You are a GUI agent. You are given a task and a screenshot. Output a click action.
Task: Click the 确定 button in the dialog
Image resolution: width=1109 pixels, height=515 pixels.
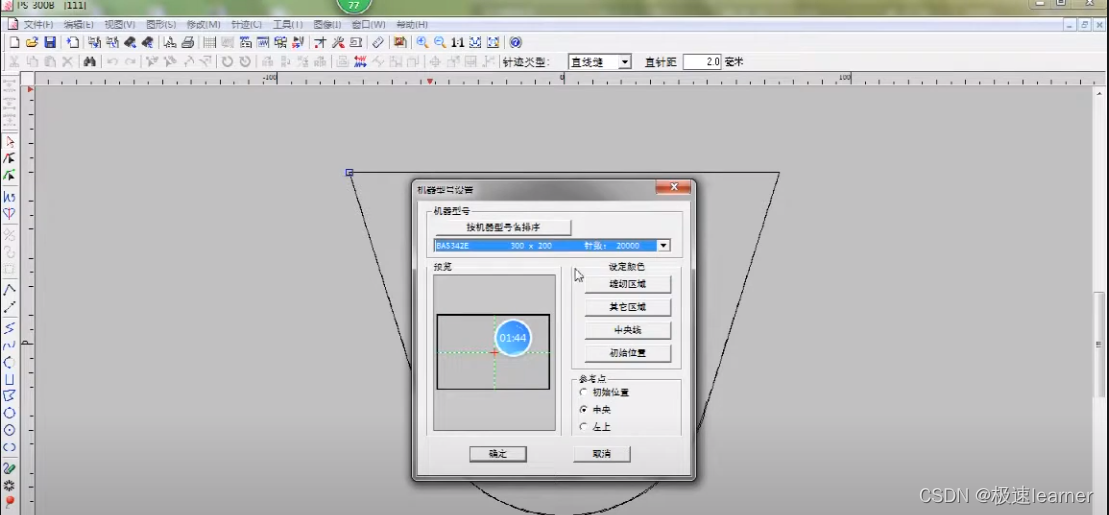[x=498, y=454]
